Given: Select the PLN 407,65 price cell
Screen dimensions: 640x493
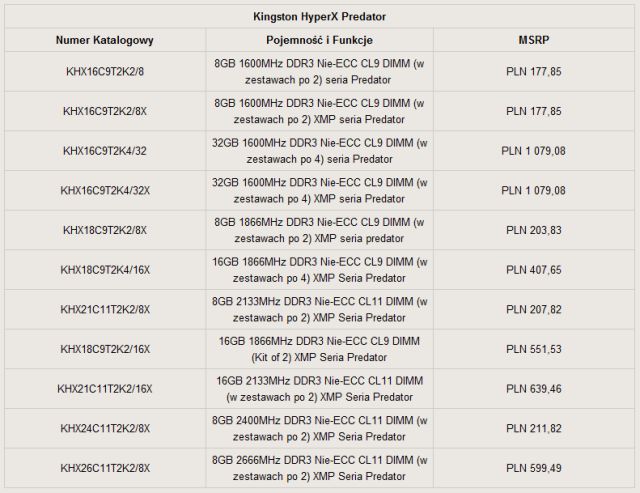Looking at the screenshot, I should [534, 270].
